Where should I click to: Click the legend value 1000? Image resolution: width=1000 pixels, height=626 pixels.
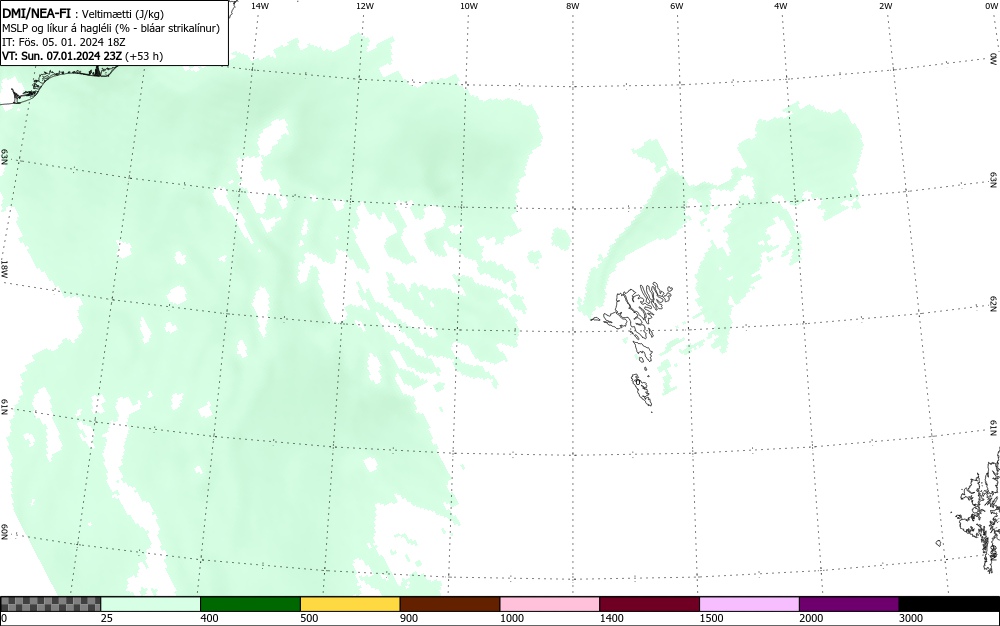511,618
